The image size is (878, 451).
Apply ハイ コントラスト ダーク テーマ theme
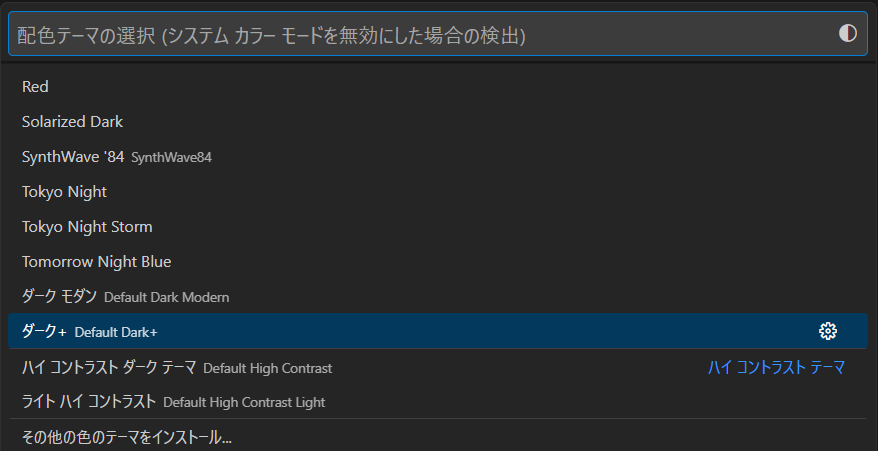pos(111,367)
